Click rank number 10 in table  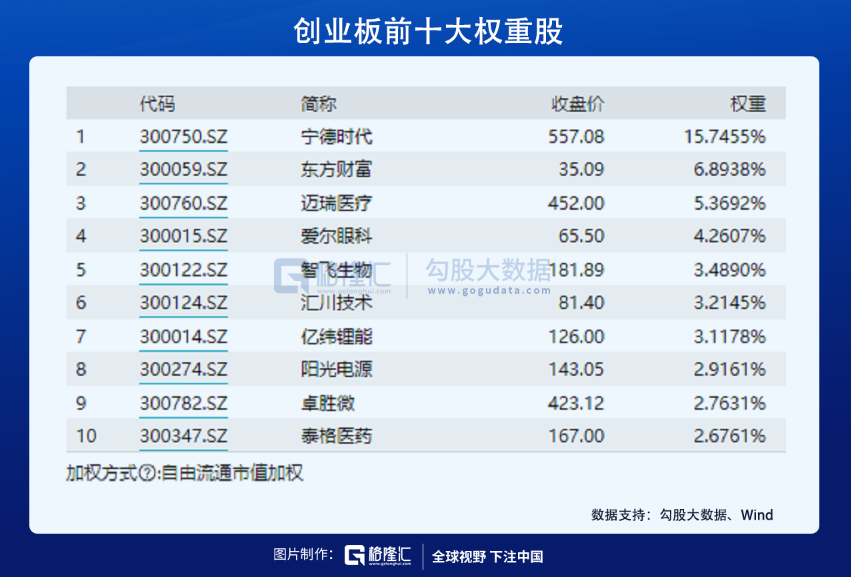(x=86, y=436)
